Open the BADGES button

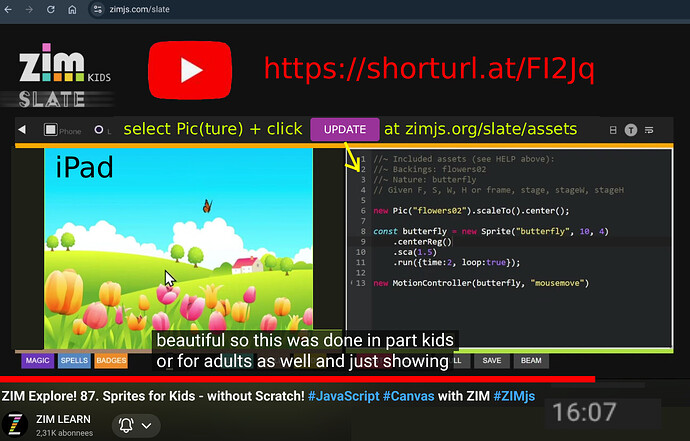tap(111, 360)
